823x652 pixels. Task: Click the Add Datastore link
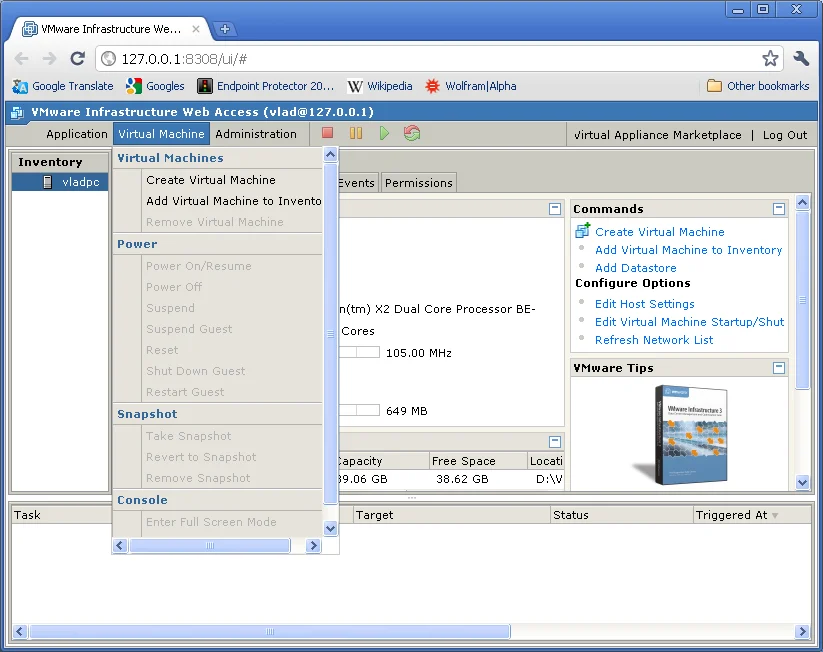[x=636, y=268]
